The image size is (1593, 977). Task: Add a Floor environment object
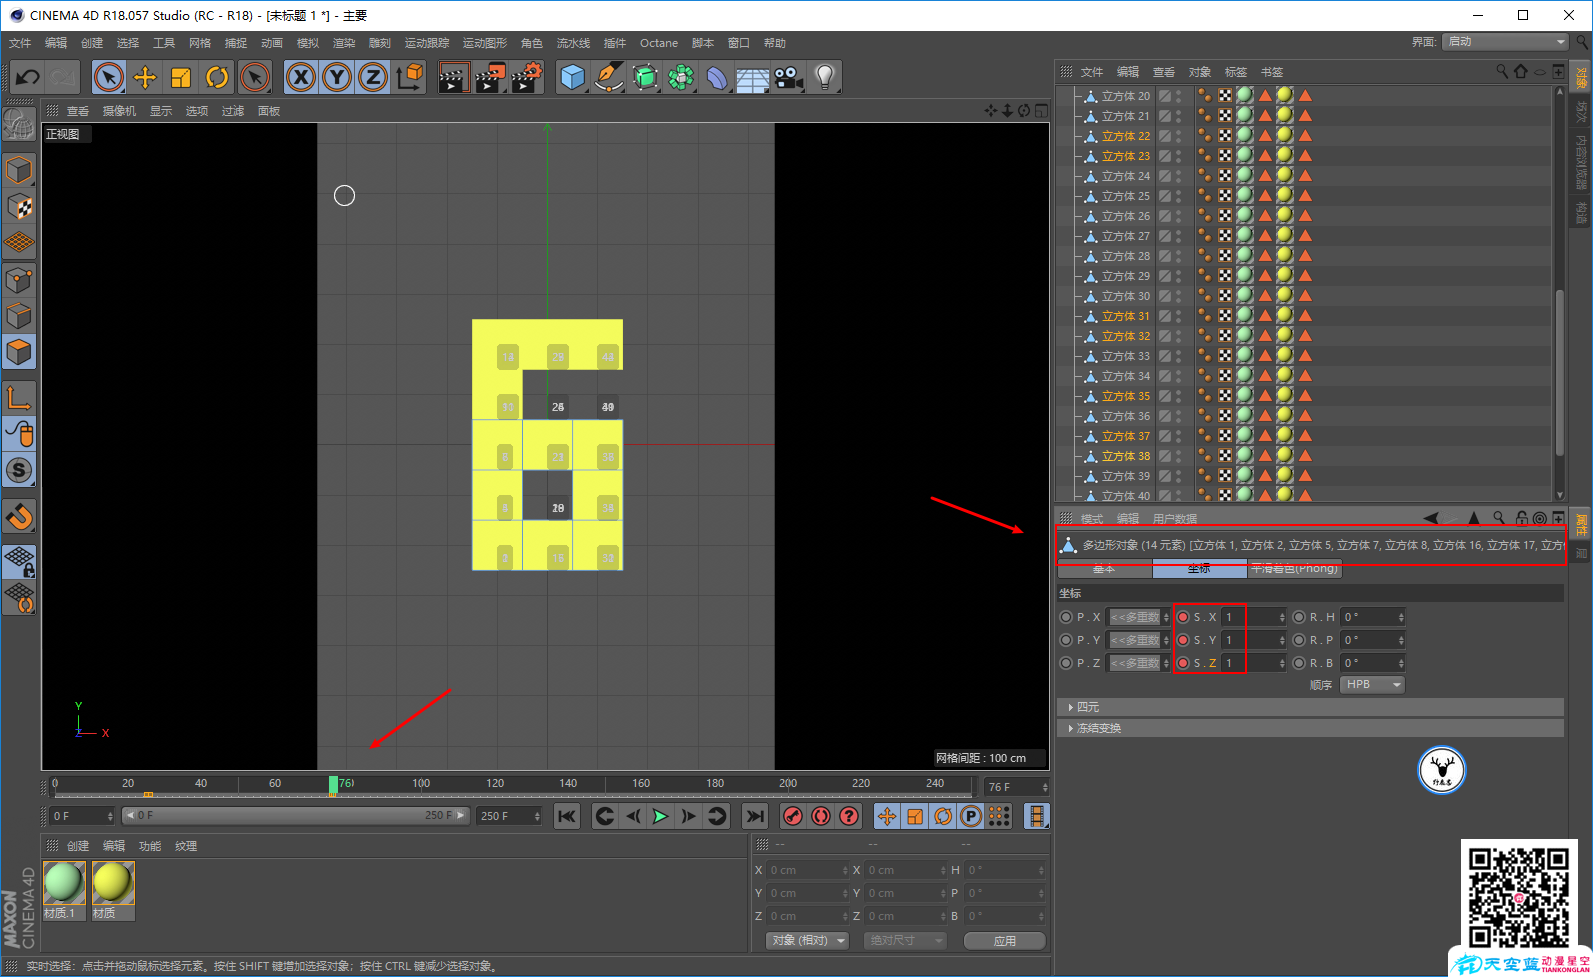[x=752, y=78]
